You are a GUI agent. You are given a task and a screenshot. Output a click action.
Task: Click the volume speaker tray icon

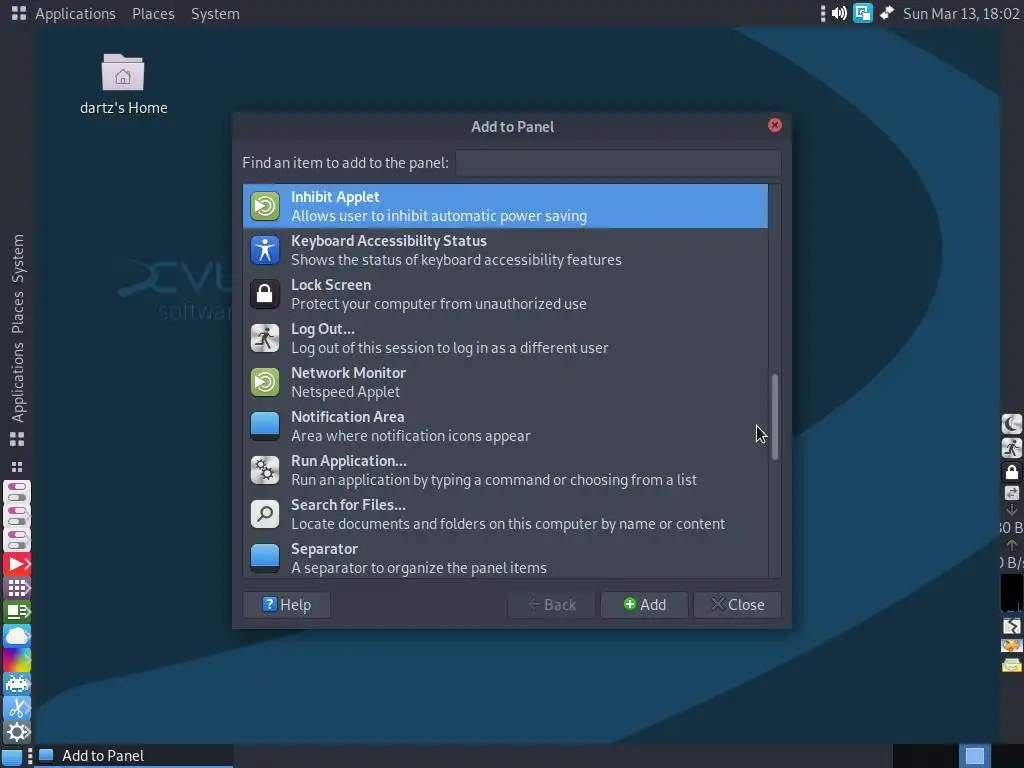click(839, 13)
